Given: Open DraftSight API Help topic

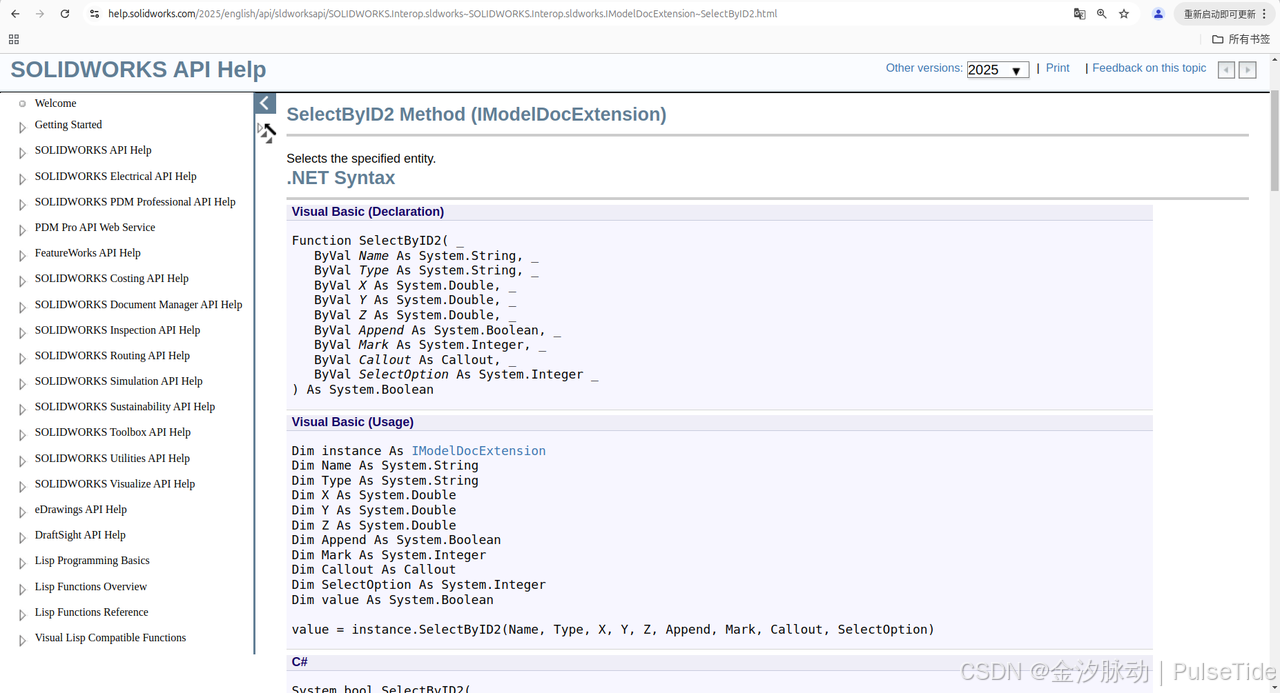Looking at the screenshot, I should 80,535.
